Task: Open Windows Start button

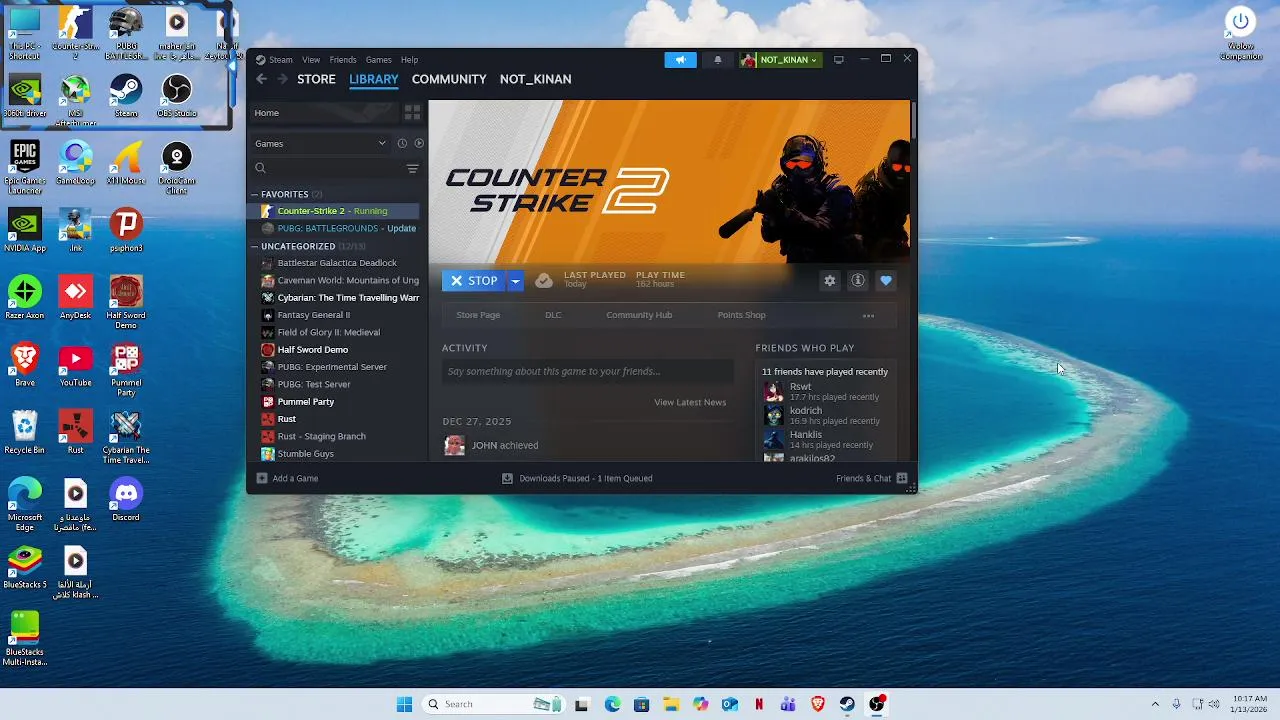Action: pyautogui.click(x=404, y=704)
